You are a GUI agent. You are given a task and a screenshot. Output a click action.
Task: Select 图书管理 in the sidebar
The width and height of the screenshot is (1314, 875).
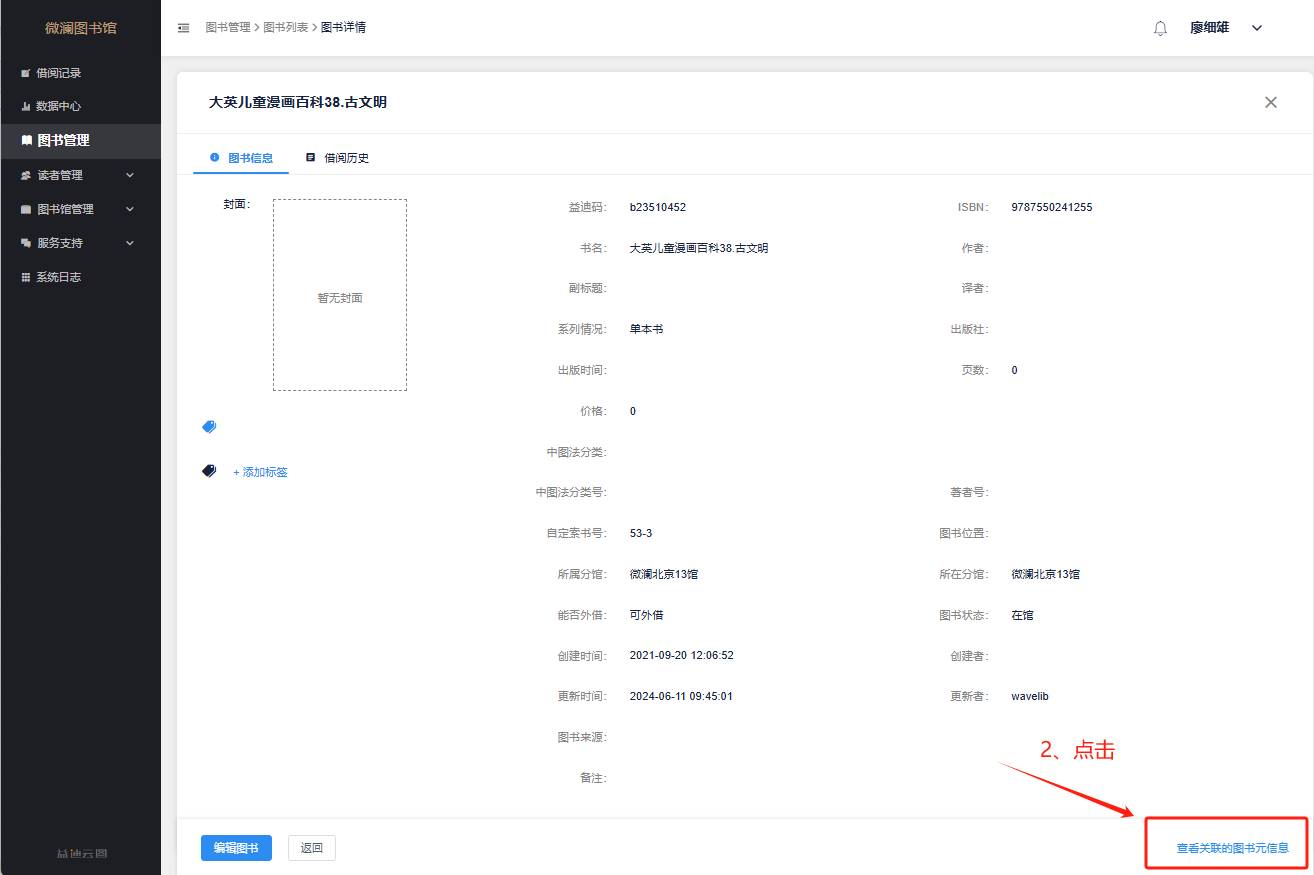tap(63, 141)
